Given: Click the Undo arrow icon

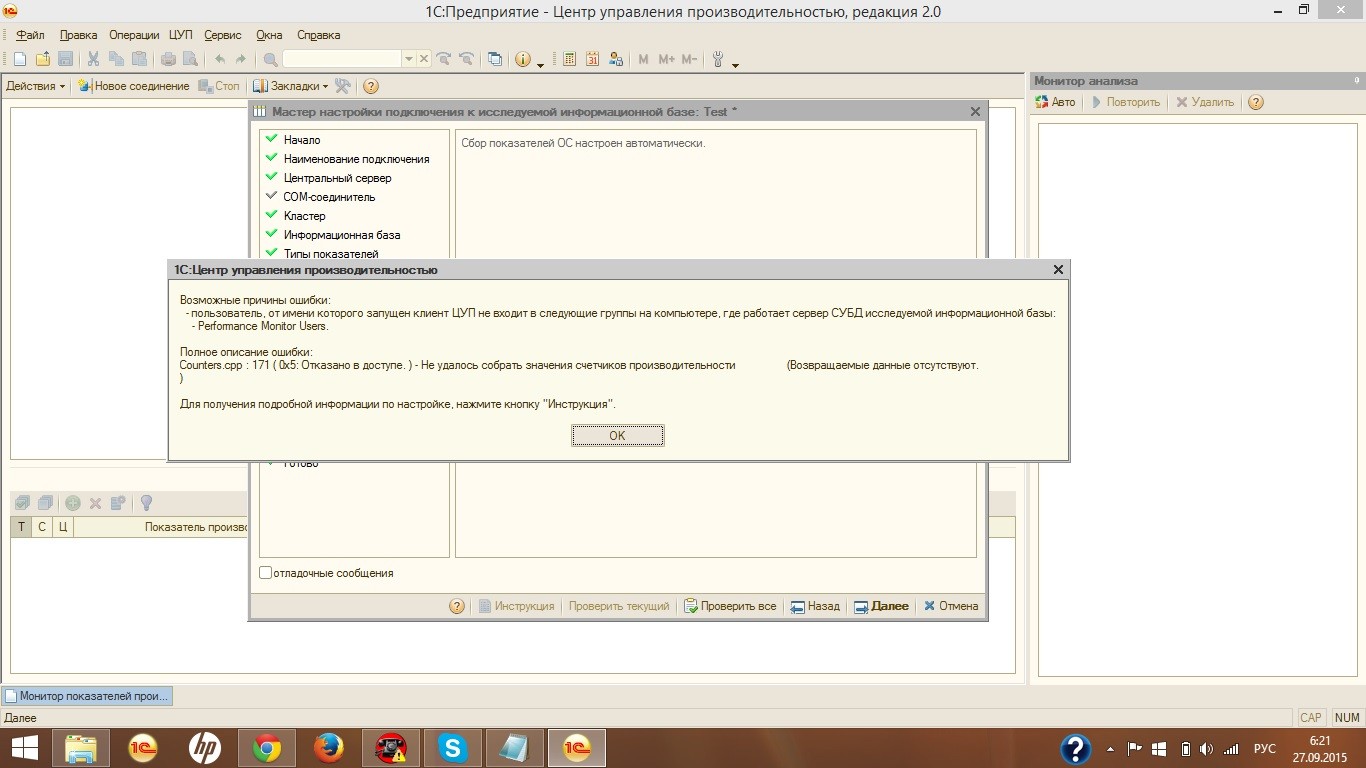Looking at the screenshot, I should point(219,59).
